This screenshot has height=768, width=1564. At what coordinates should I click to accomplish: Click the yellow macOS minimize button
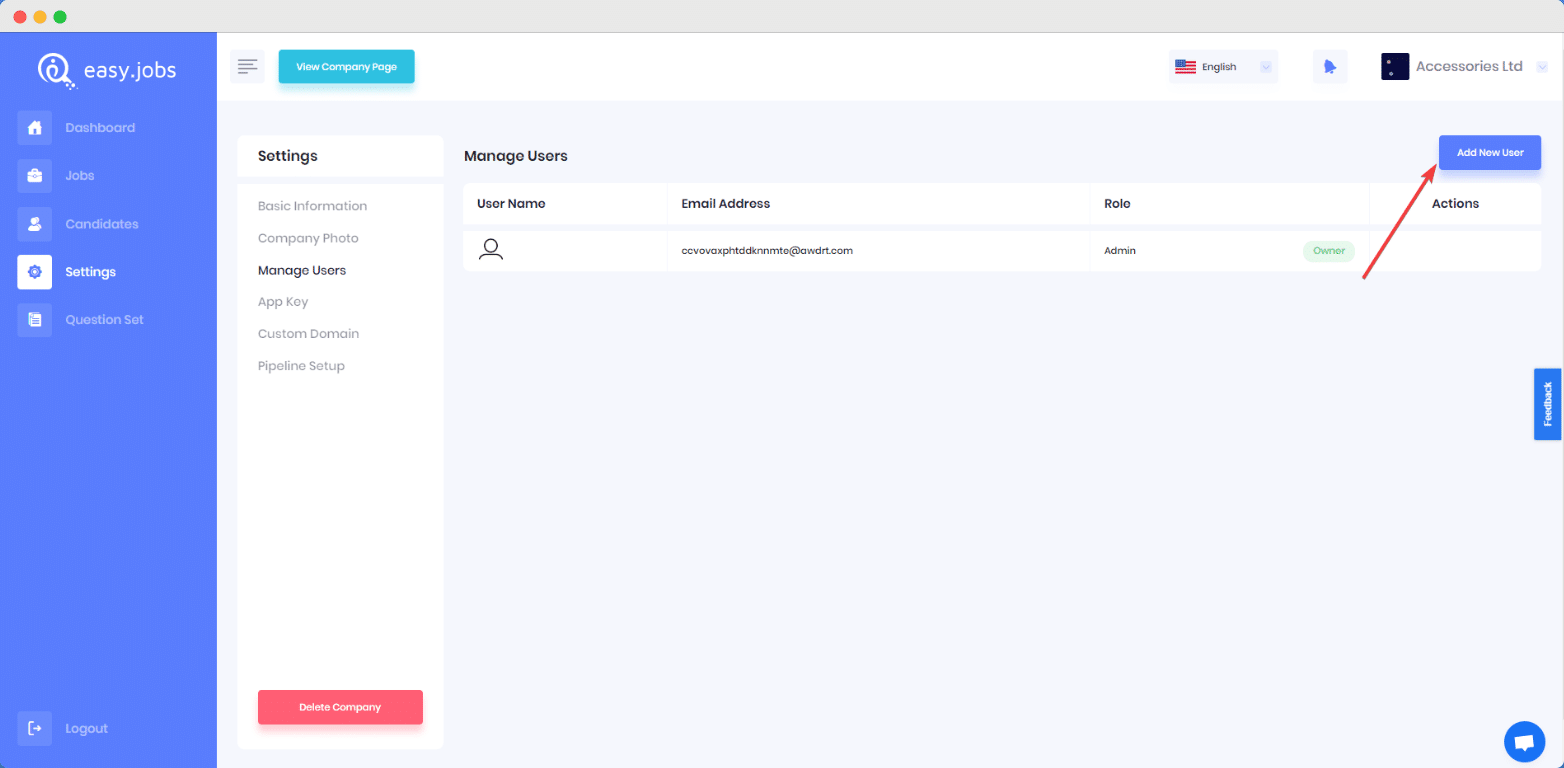click(x=40, y=17)
